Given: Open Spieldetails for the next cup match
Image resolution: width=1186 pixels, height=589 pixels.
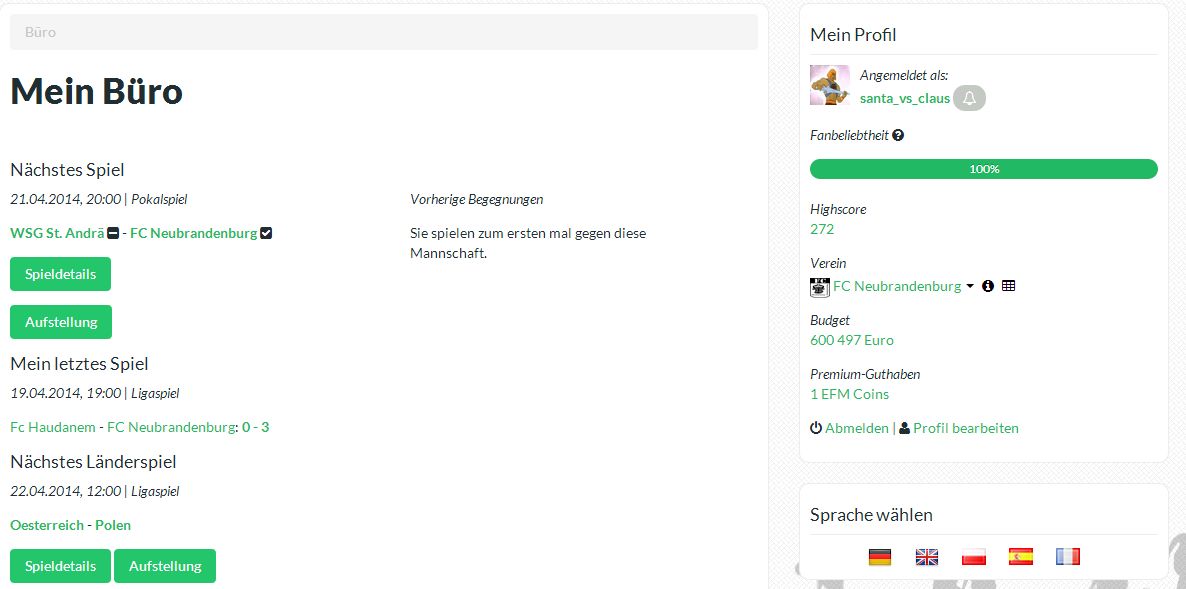Looking at the screenshot, I should click(x=61, y=274).
